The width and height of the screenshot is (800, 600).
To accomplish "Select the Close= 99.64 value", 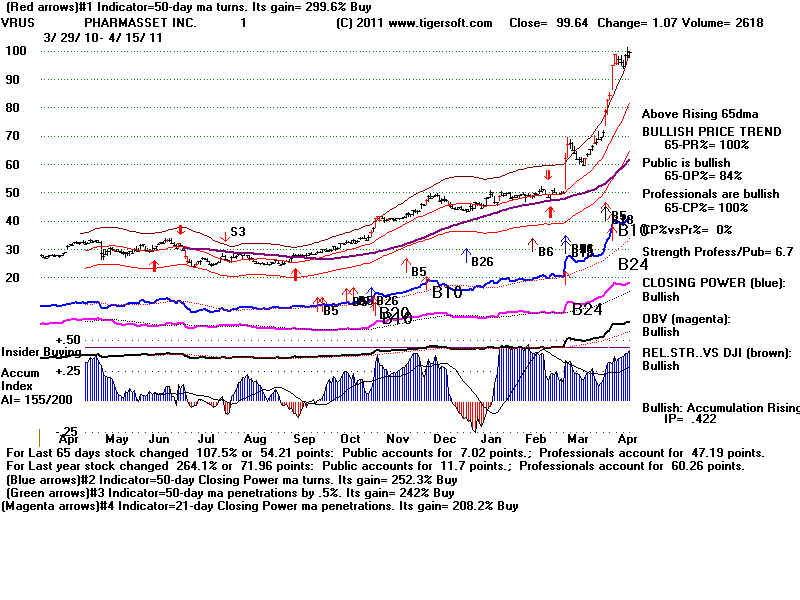I will (x=548, y=23).
